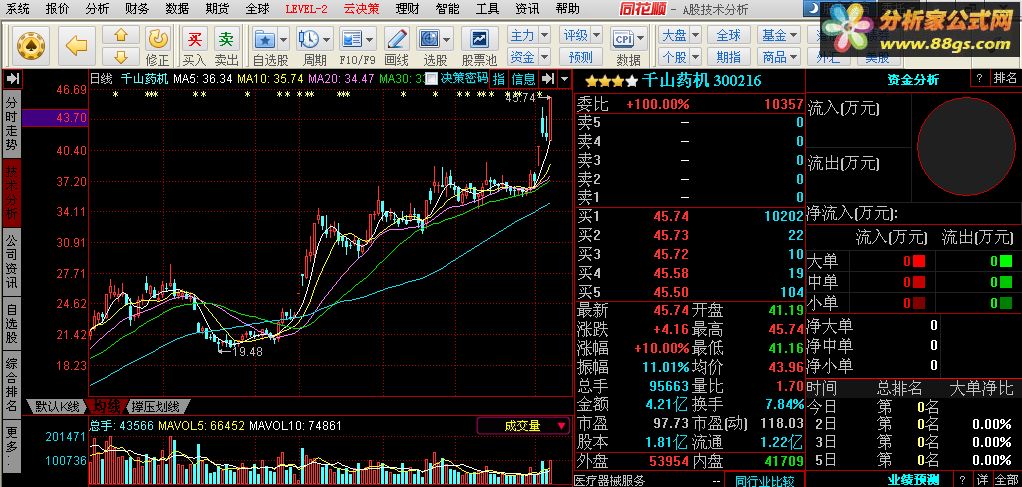Expand the 选股 dropdown arrow
The height and width of the screenshot is (487, 1022).
(x=448, y=39)
